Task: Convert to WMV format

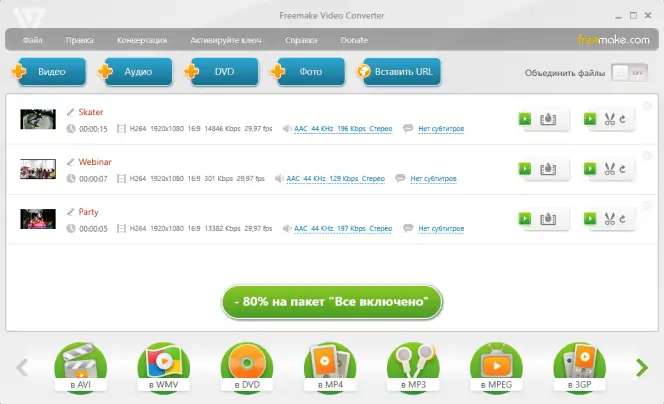Action: 163,368
